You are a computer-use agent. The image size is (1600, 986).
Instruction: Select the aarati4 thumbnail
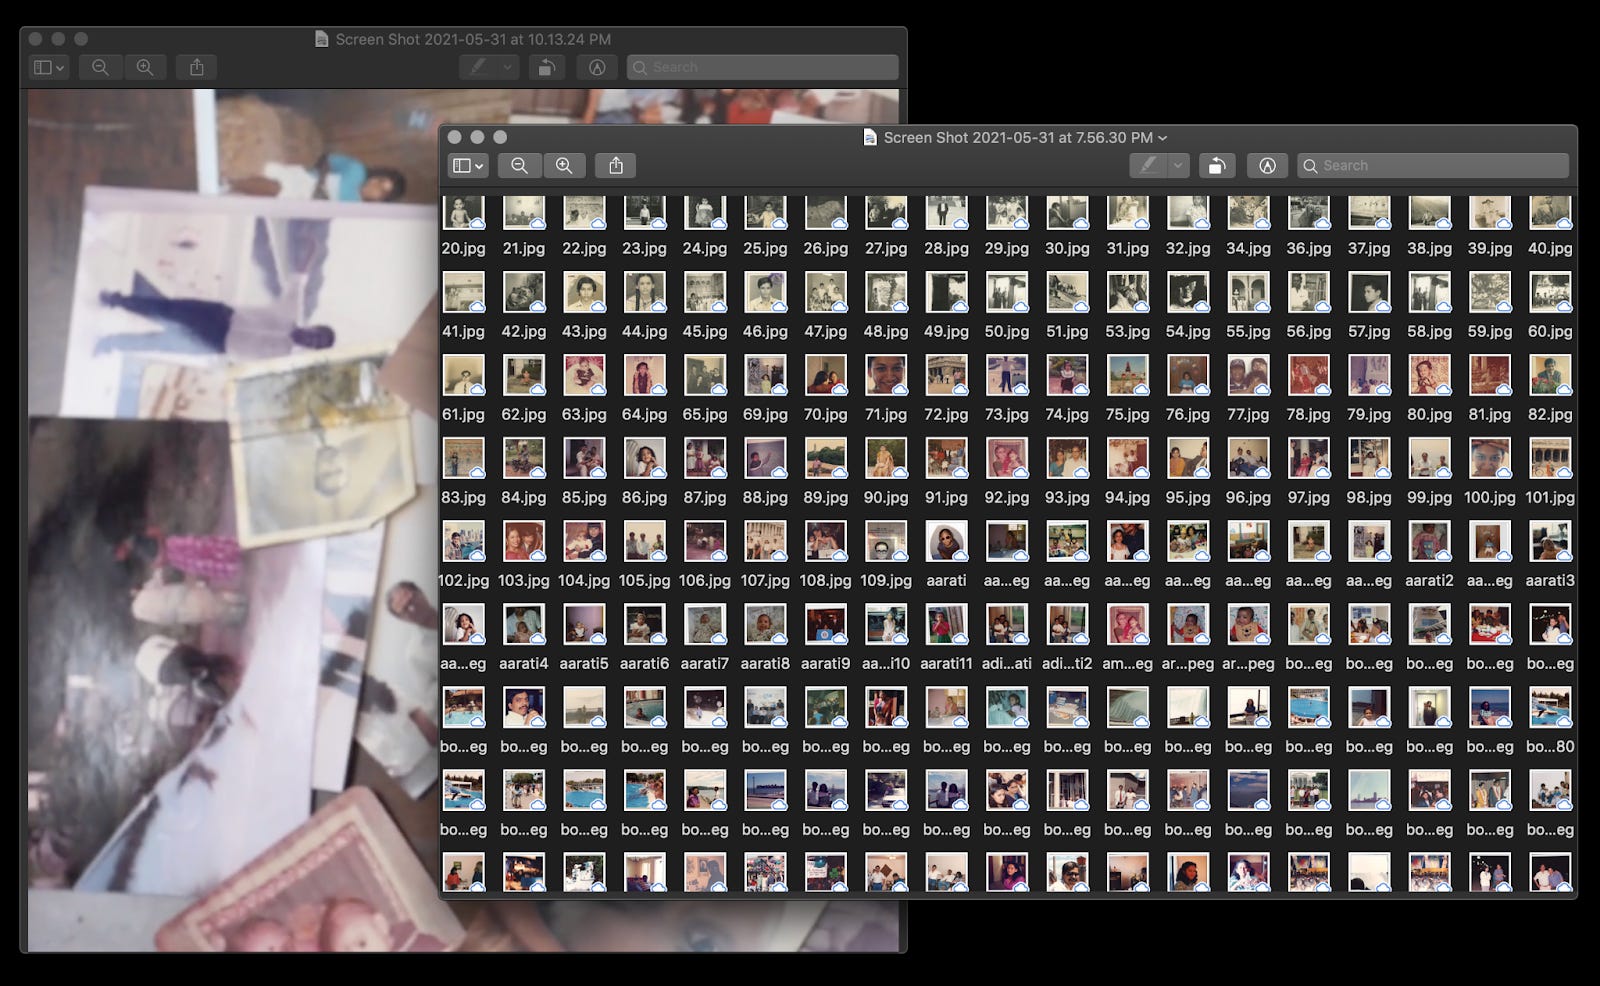(x=524, y=624)
